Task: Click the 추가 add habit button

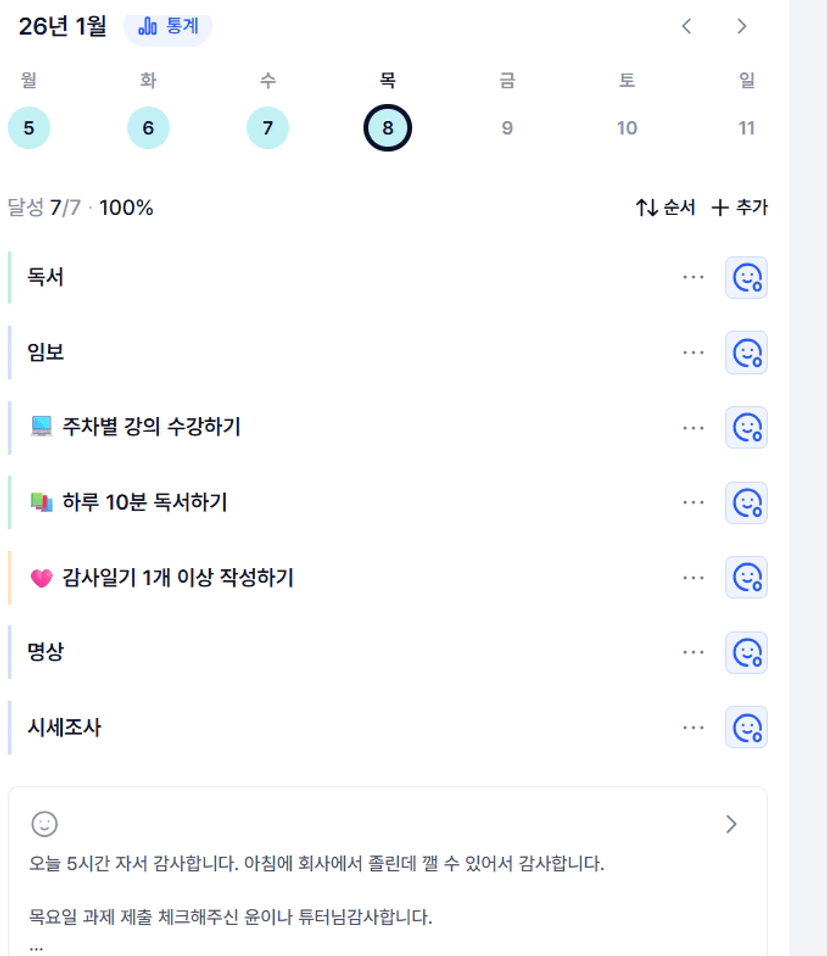Action: click(x=740, y=208)
